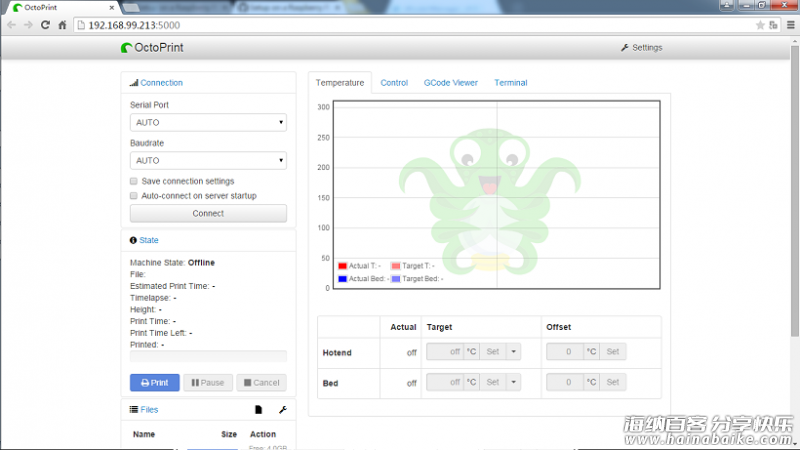Image resolution: width=800 pixels, height=450 pixels.
Task: Click Set for Hotend target
Action: (493, 352)
